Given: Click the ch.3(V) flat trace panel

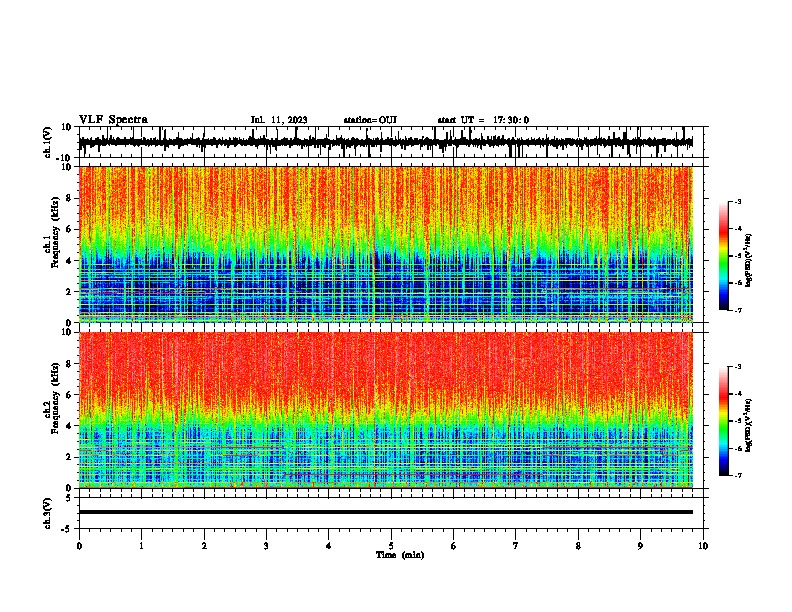Looking at the screenshot, I should (393, 513).
